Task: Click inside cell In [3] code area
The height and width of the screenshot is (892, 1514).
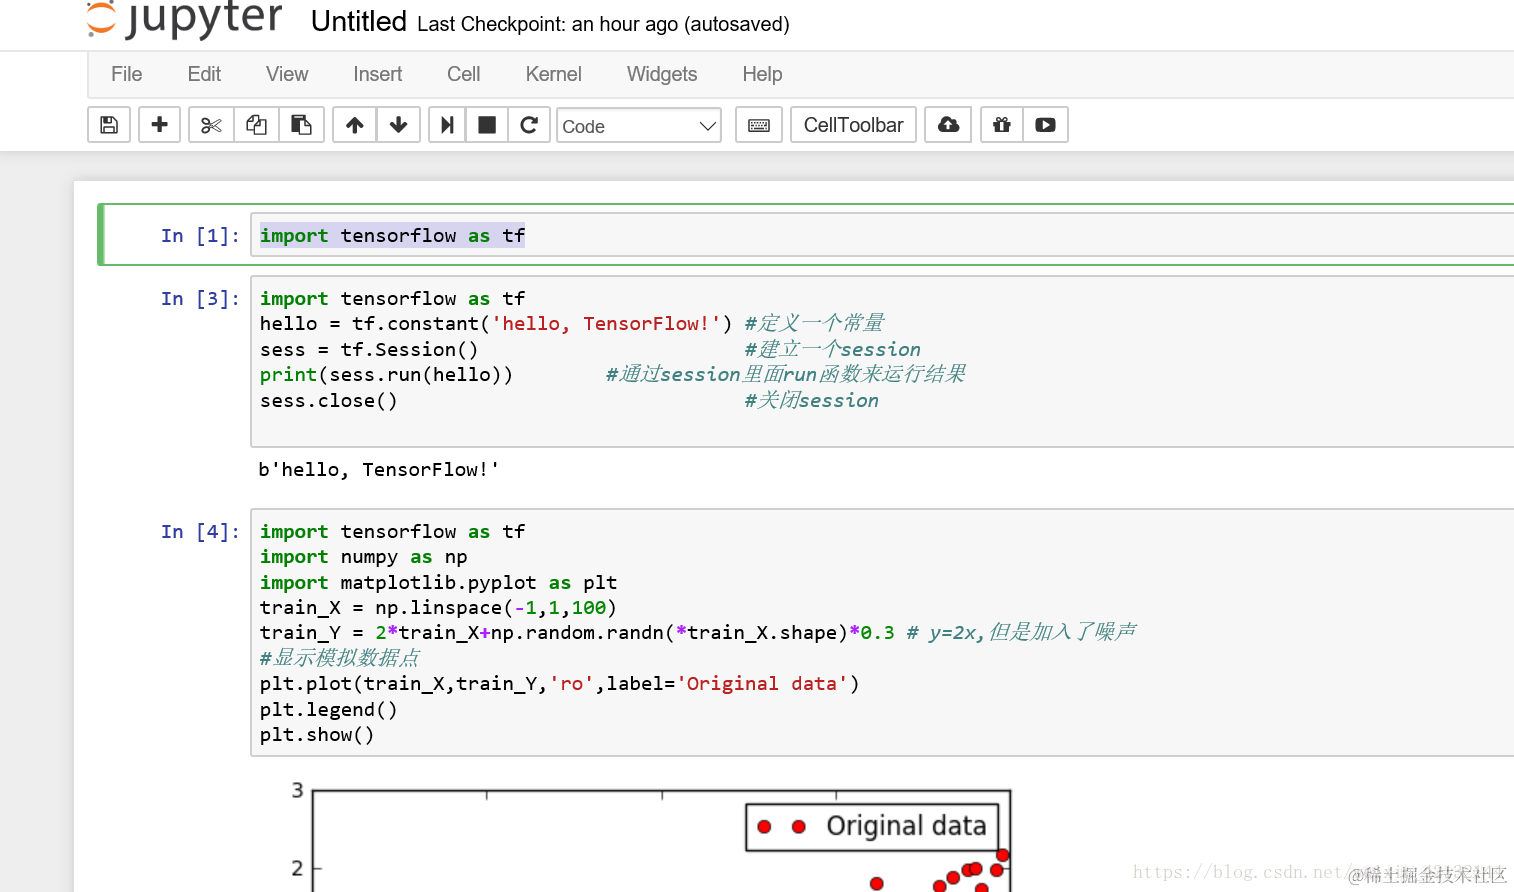Action: click(x=882, y=361)
